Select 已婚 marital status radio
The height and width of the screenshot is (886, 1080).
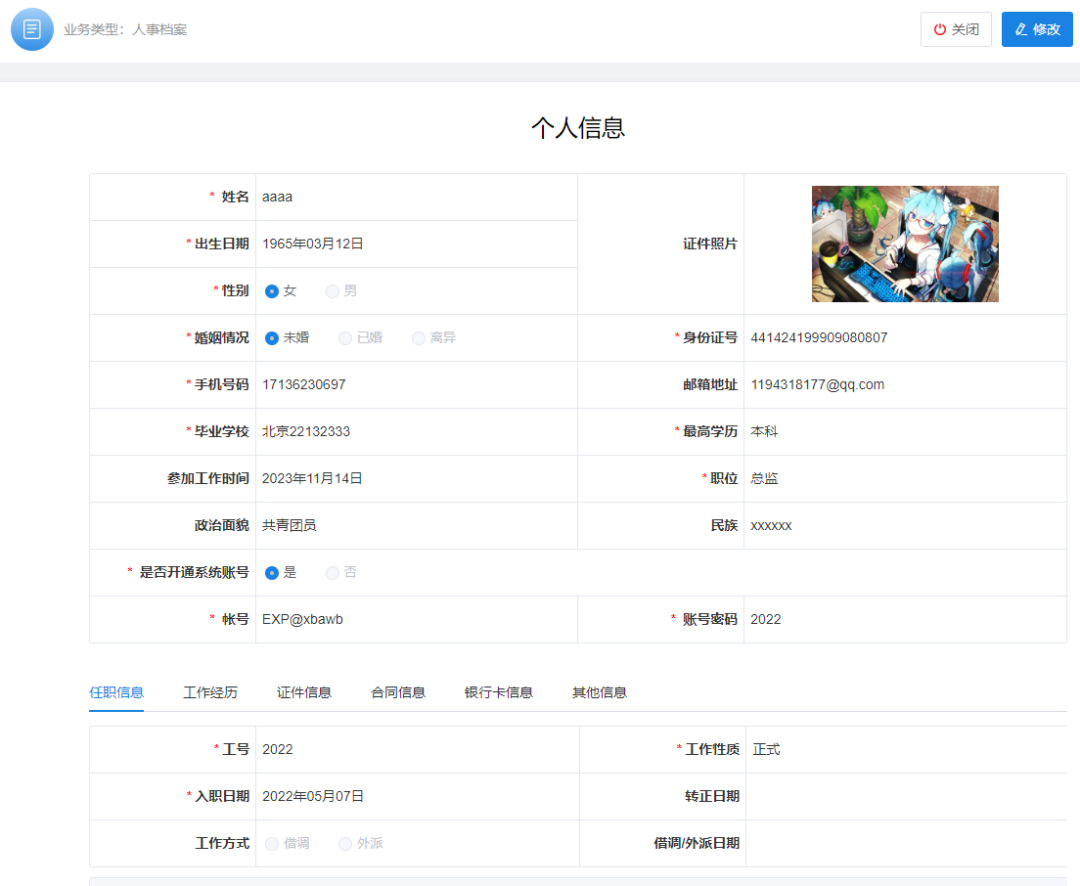click(x=345, y=338)
